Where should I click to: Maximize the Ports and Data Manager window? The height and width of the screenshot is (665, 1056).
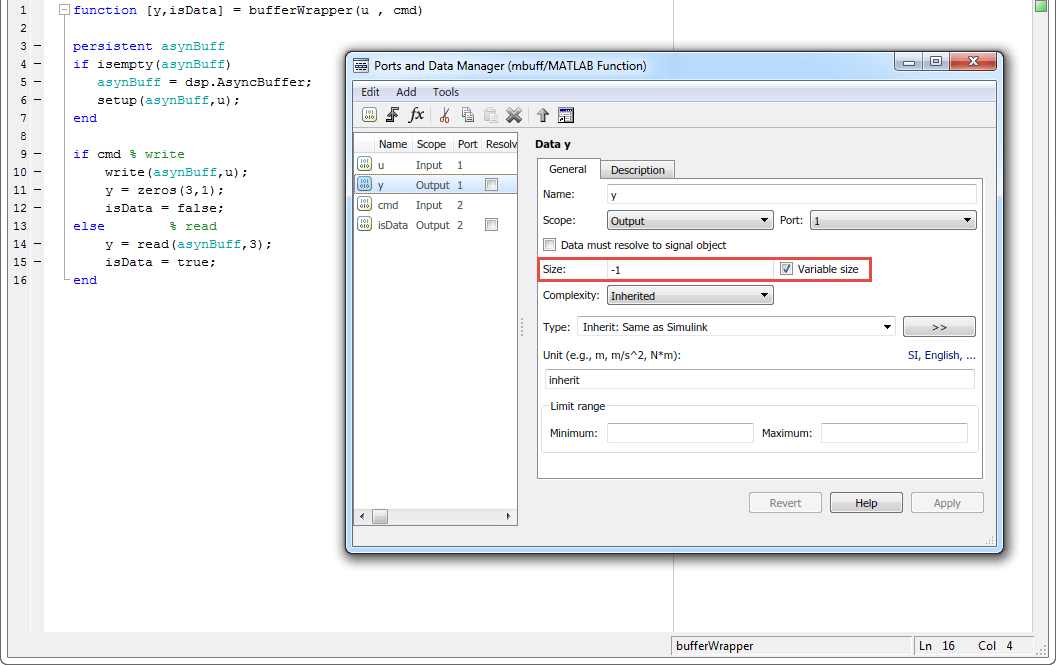pyautogui.click(x=935, y=61)
